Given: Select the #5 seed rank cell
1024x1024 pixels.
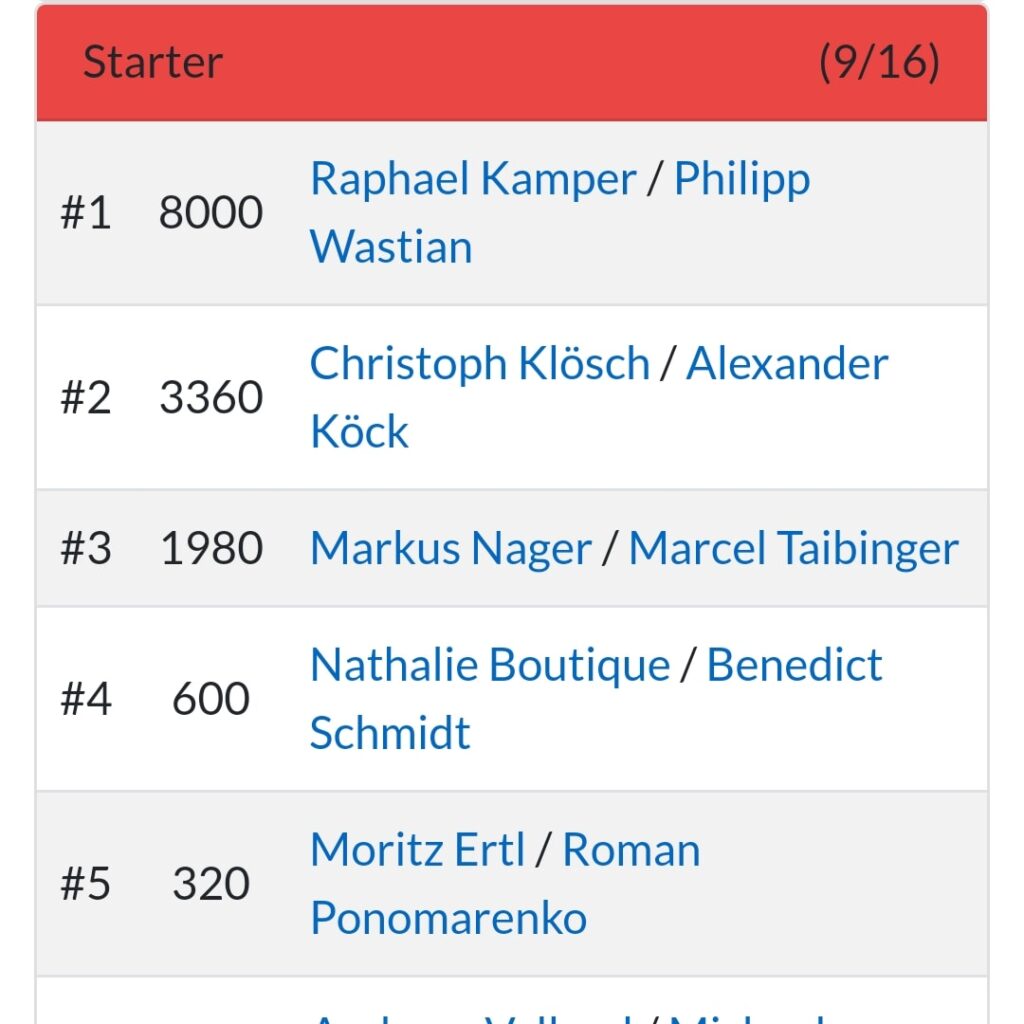Looking at the screenshot, I should (86, 884).
